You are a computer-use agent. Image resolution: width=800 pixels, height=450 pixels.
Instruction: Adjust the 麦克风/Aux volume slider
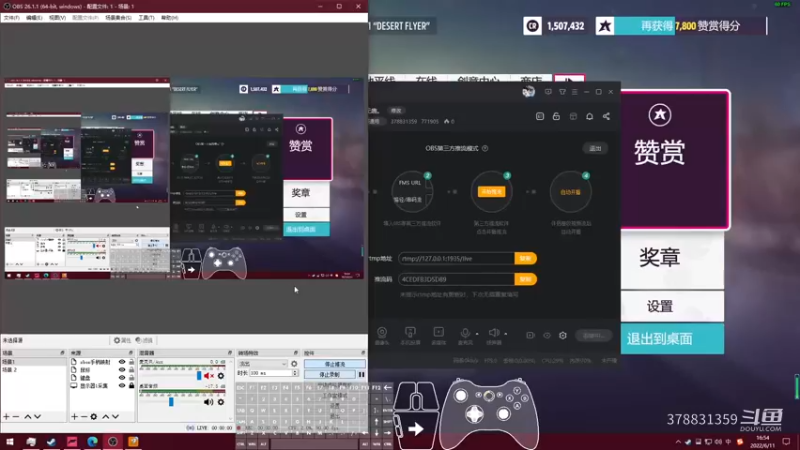pos(199,376)
